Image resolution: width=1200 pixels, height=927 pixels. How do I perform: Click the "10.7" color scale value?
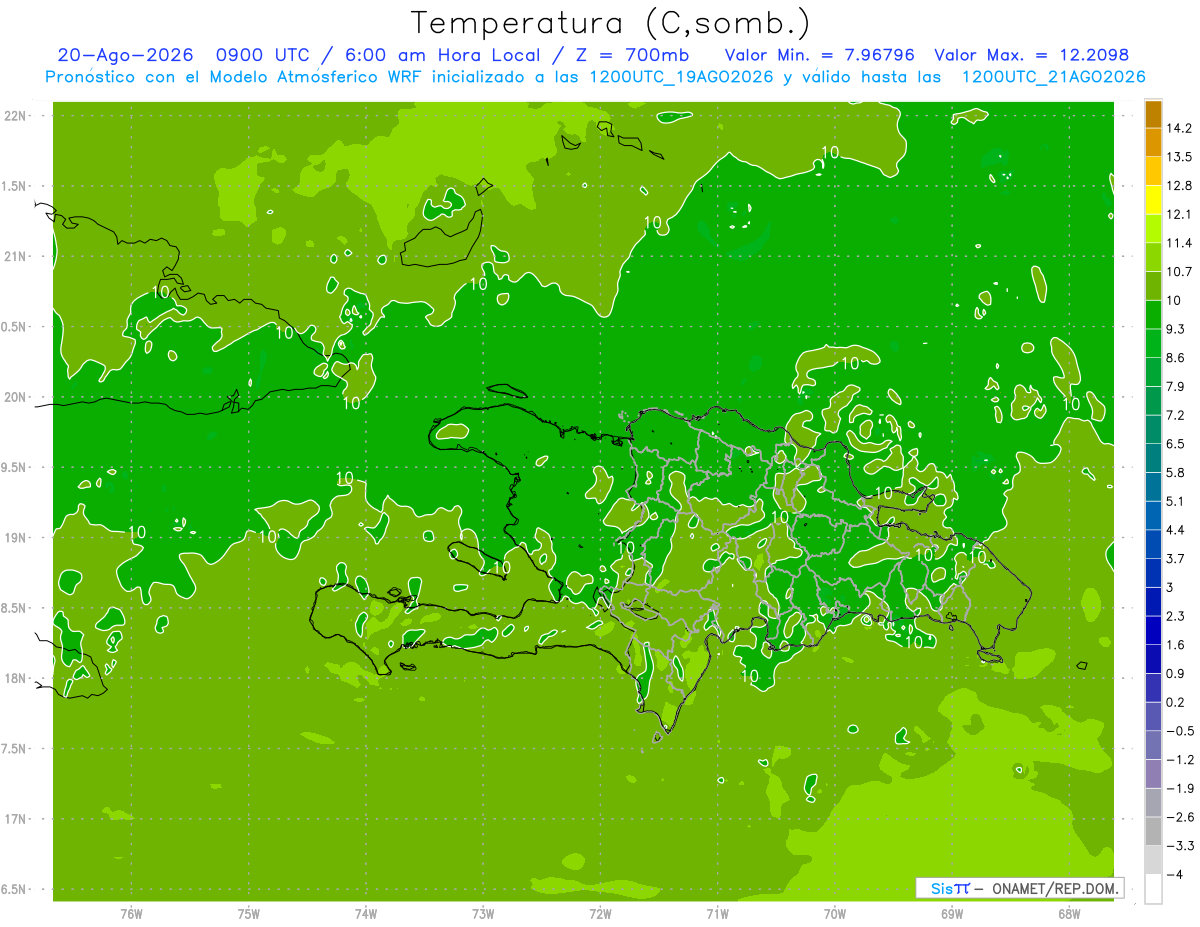[x=1179, y=271]
